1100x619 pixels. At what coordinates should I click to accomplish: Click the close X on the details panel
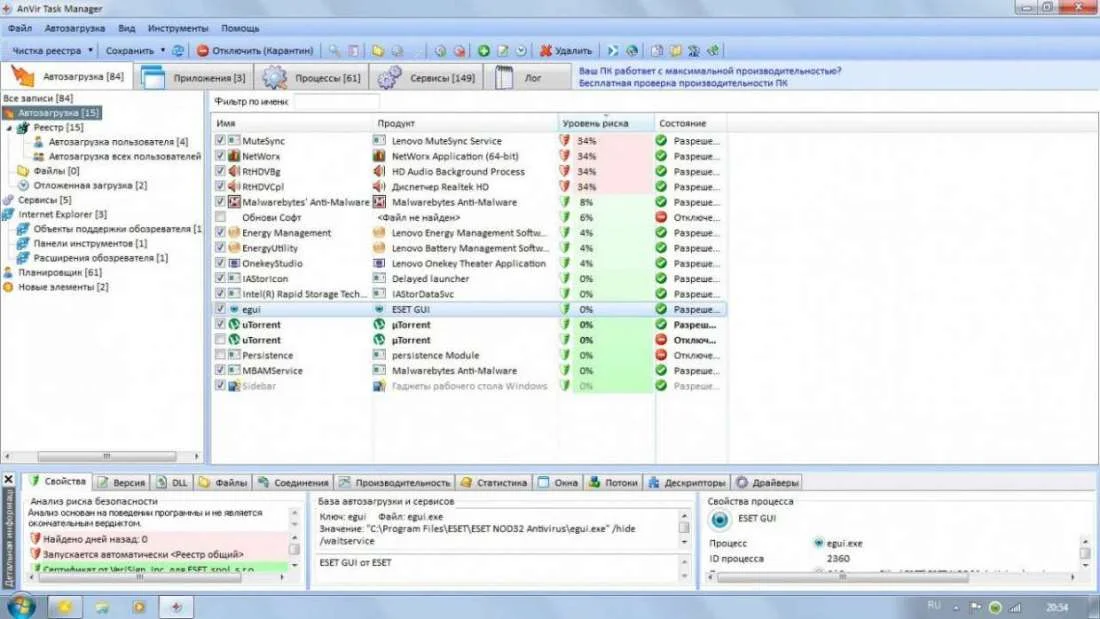[x=8, y=479]
